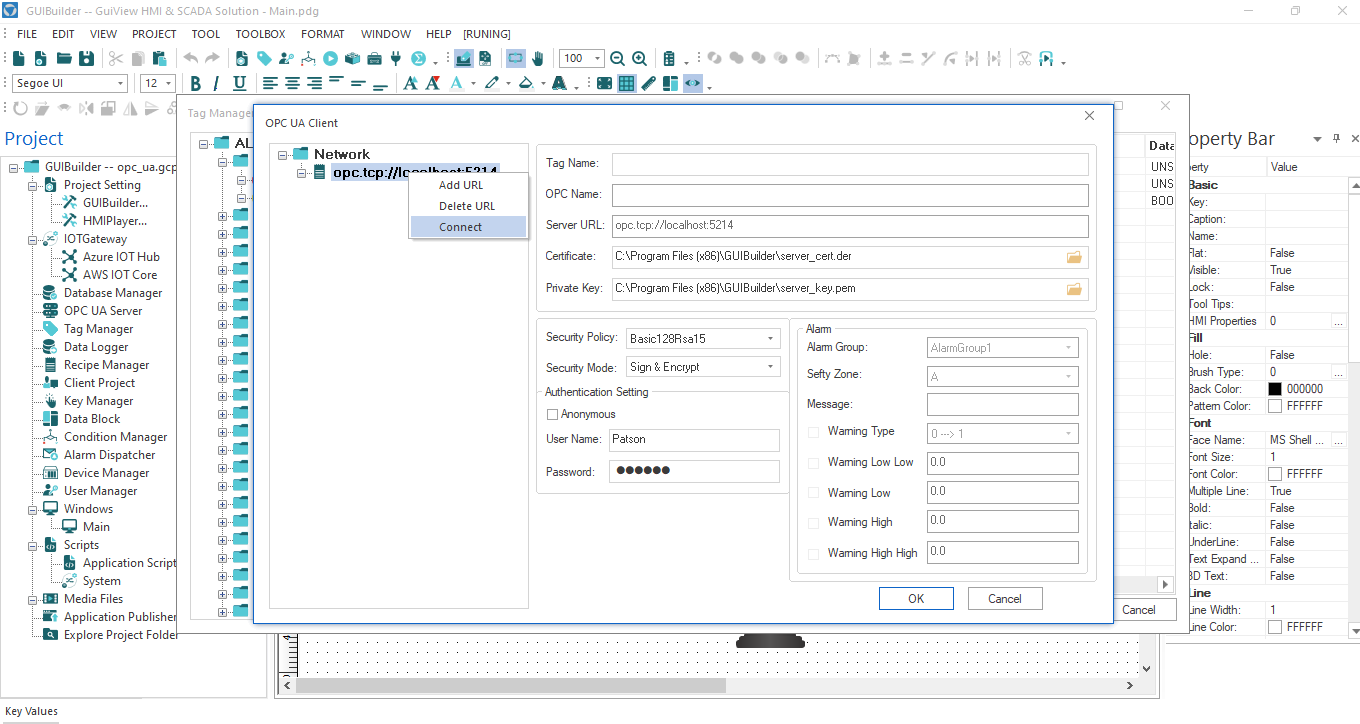Tick the Warning Low Low checkbox
Viewport: 1360px width, 724px height.
point(813,463)
